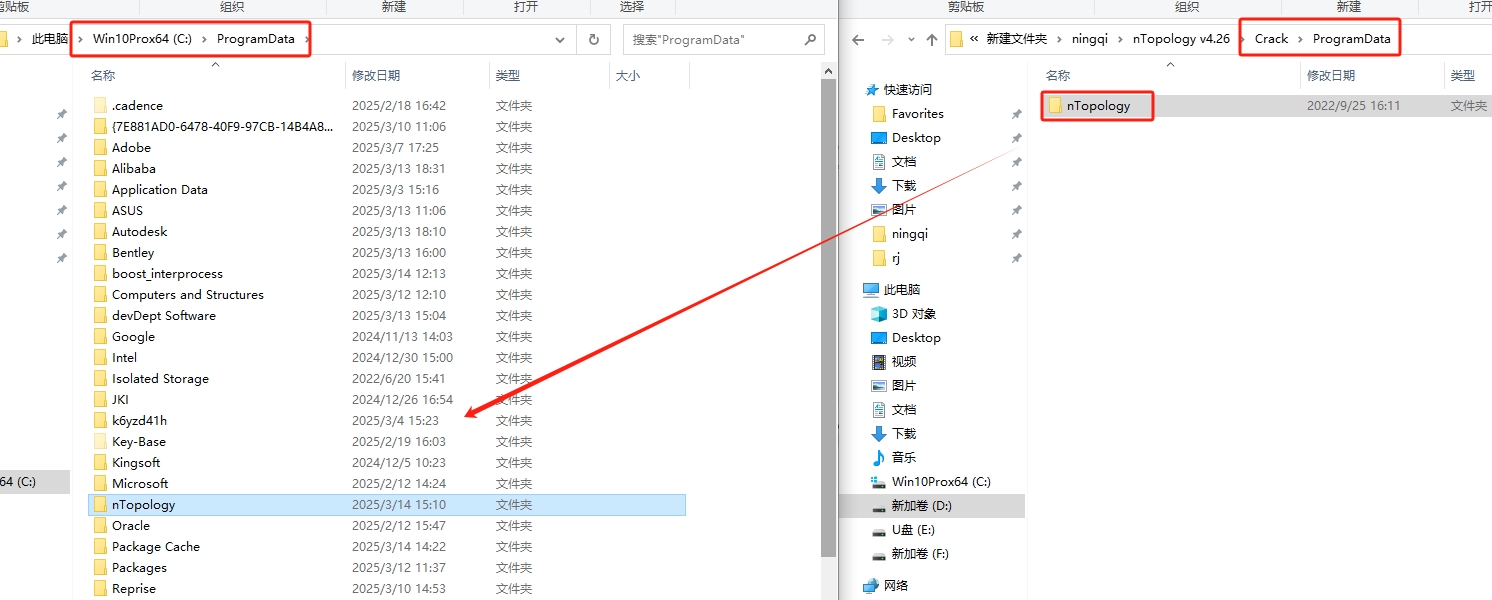Screen dimensions: 1492x600
Task: Select the devDept Software folder
Action: (163, 315)
